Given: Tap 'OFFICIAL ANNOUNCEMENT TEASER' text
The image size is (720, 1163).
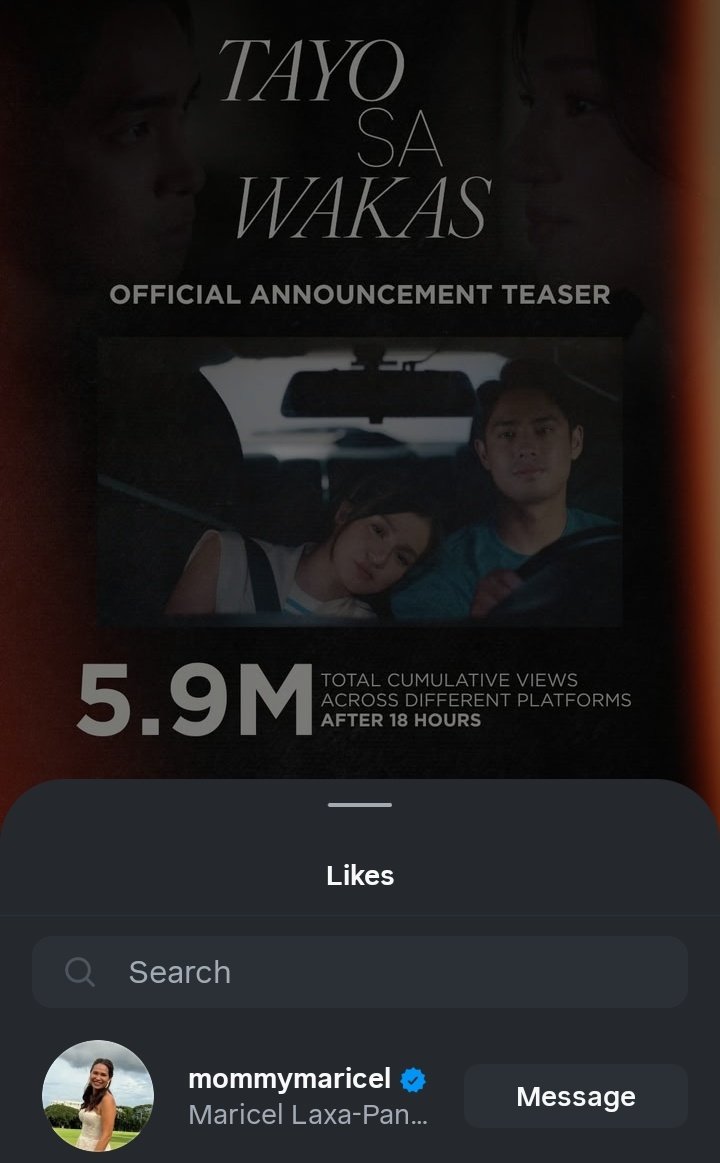Looking at the screenshot, I should pyautogui.click(x=360, y=294).
